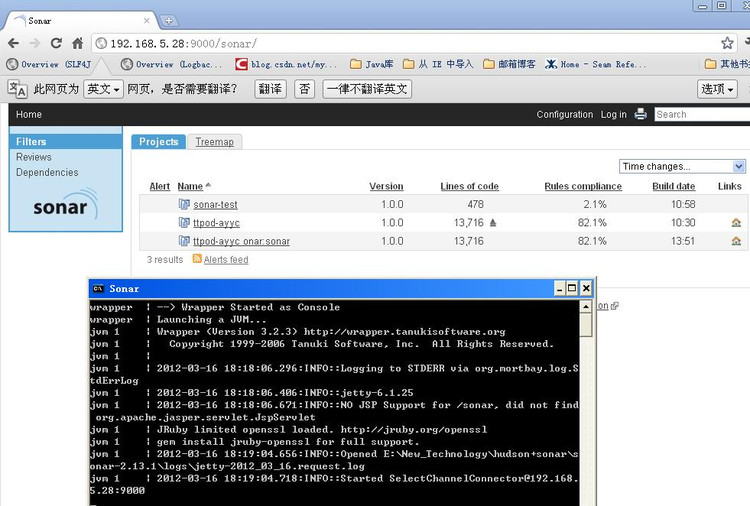Go back using the browser back arrow
Image resolution: width=750 pixels, height=506 pixels.
tap(13, 44)
